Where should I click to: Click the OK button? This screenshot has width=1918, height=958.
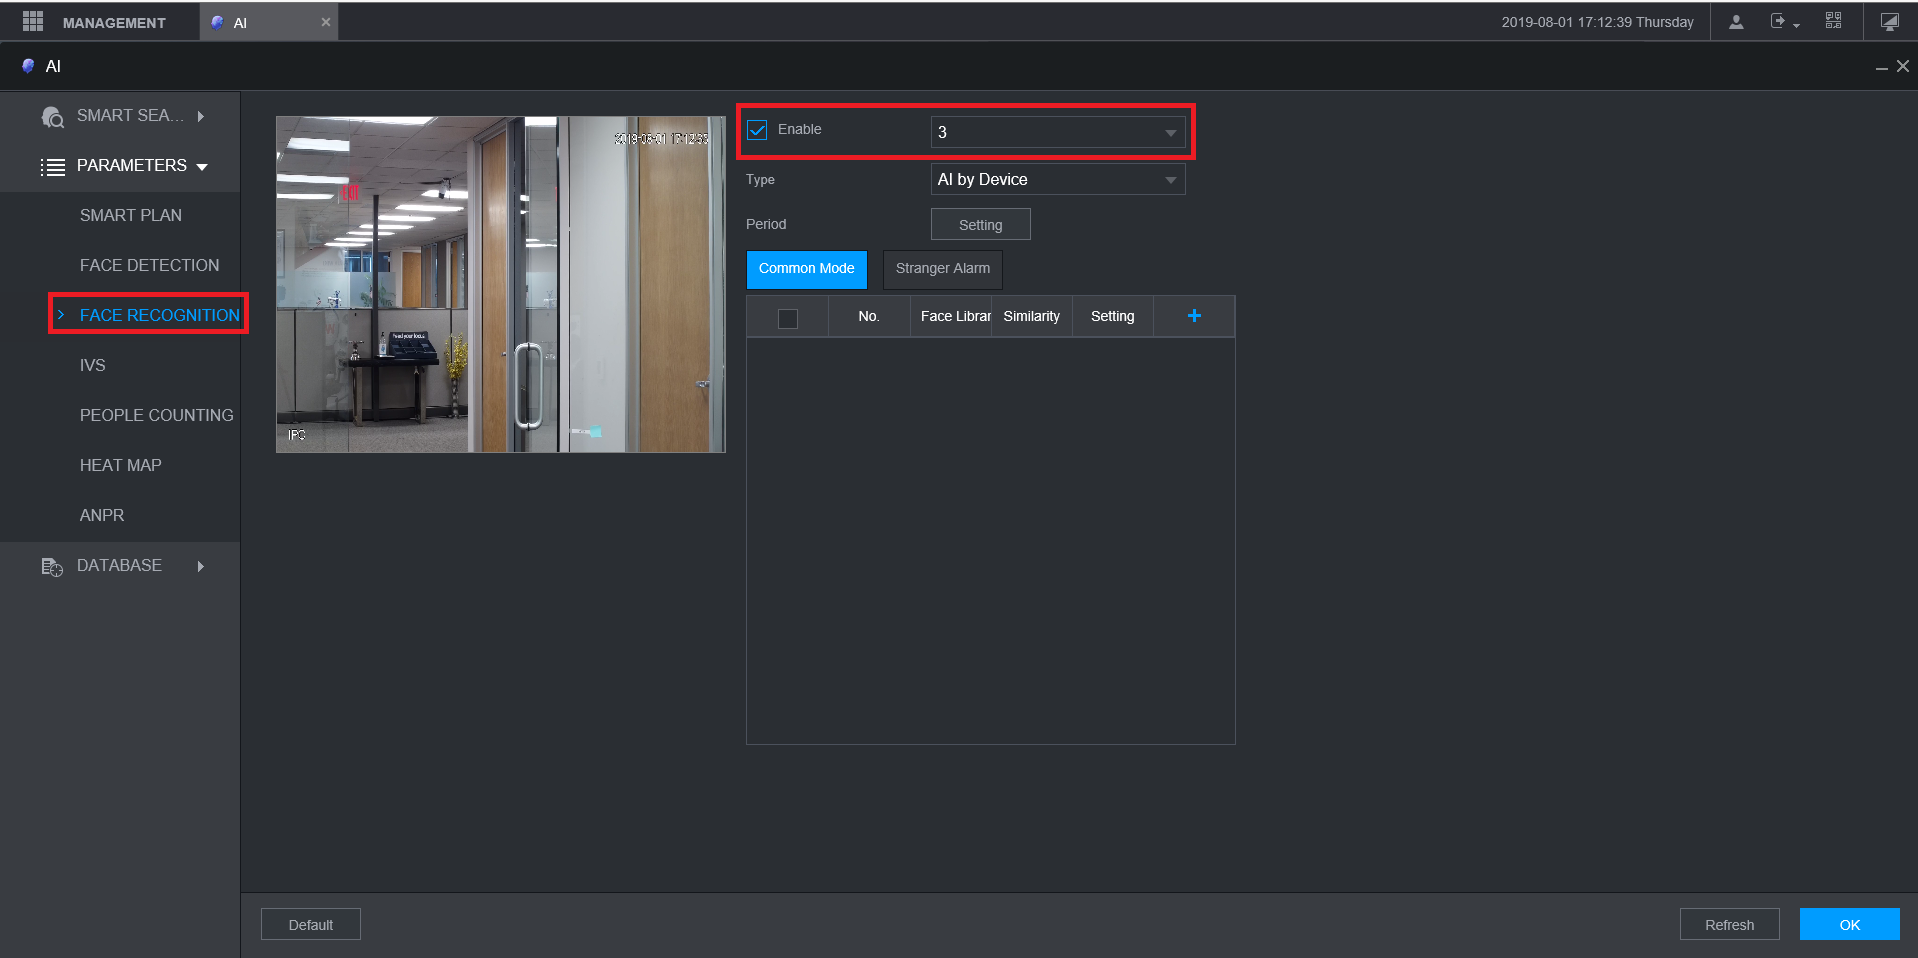pyautogui.click(x=1850, y=925)
